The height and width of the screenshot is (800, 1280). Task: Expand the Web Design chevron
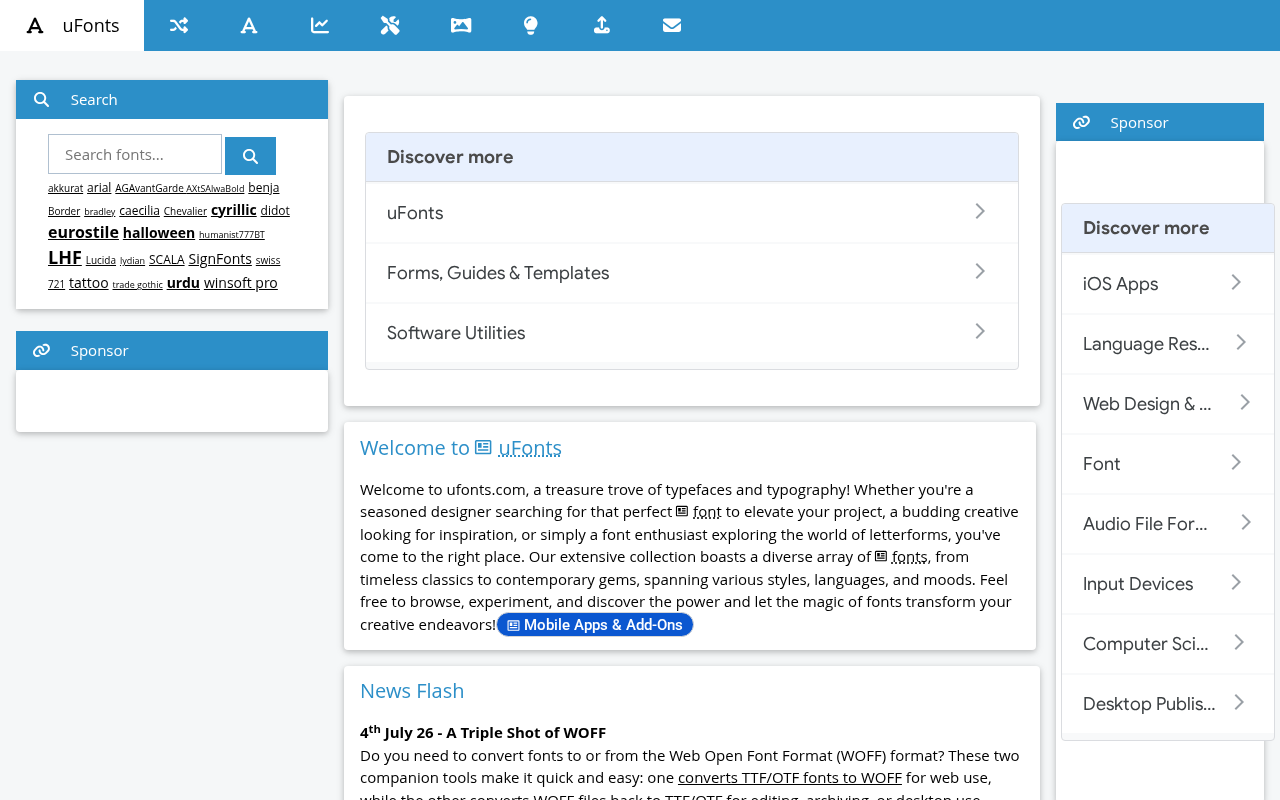pyautogui.click(x=1245, y=402)
